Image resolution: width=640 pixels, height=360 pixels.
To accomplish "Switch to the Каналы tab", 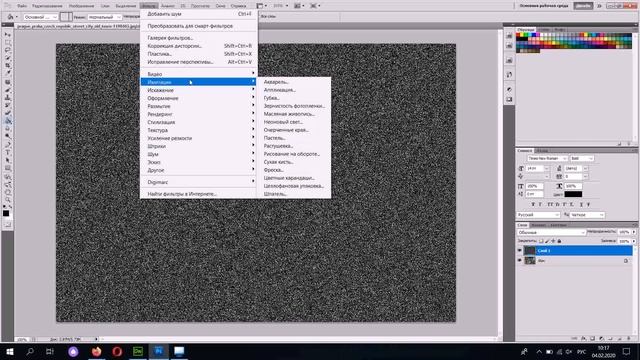I will pos(539,225).
